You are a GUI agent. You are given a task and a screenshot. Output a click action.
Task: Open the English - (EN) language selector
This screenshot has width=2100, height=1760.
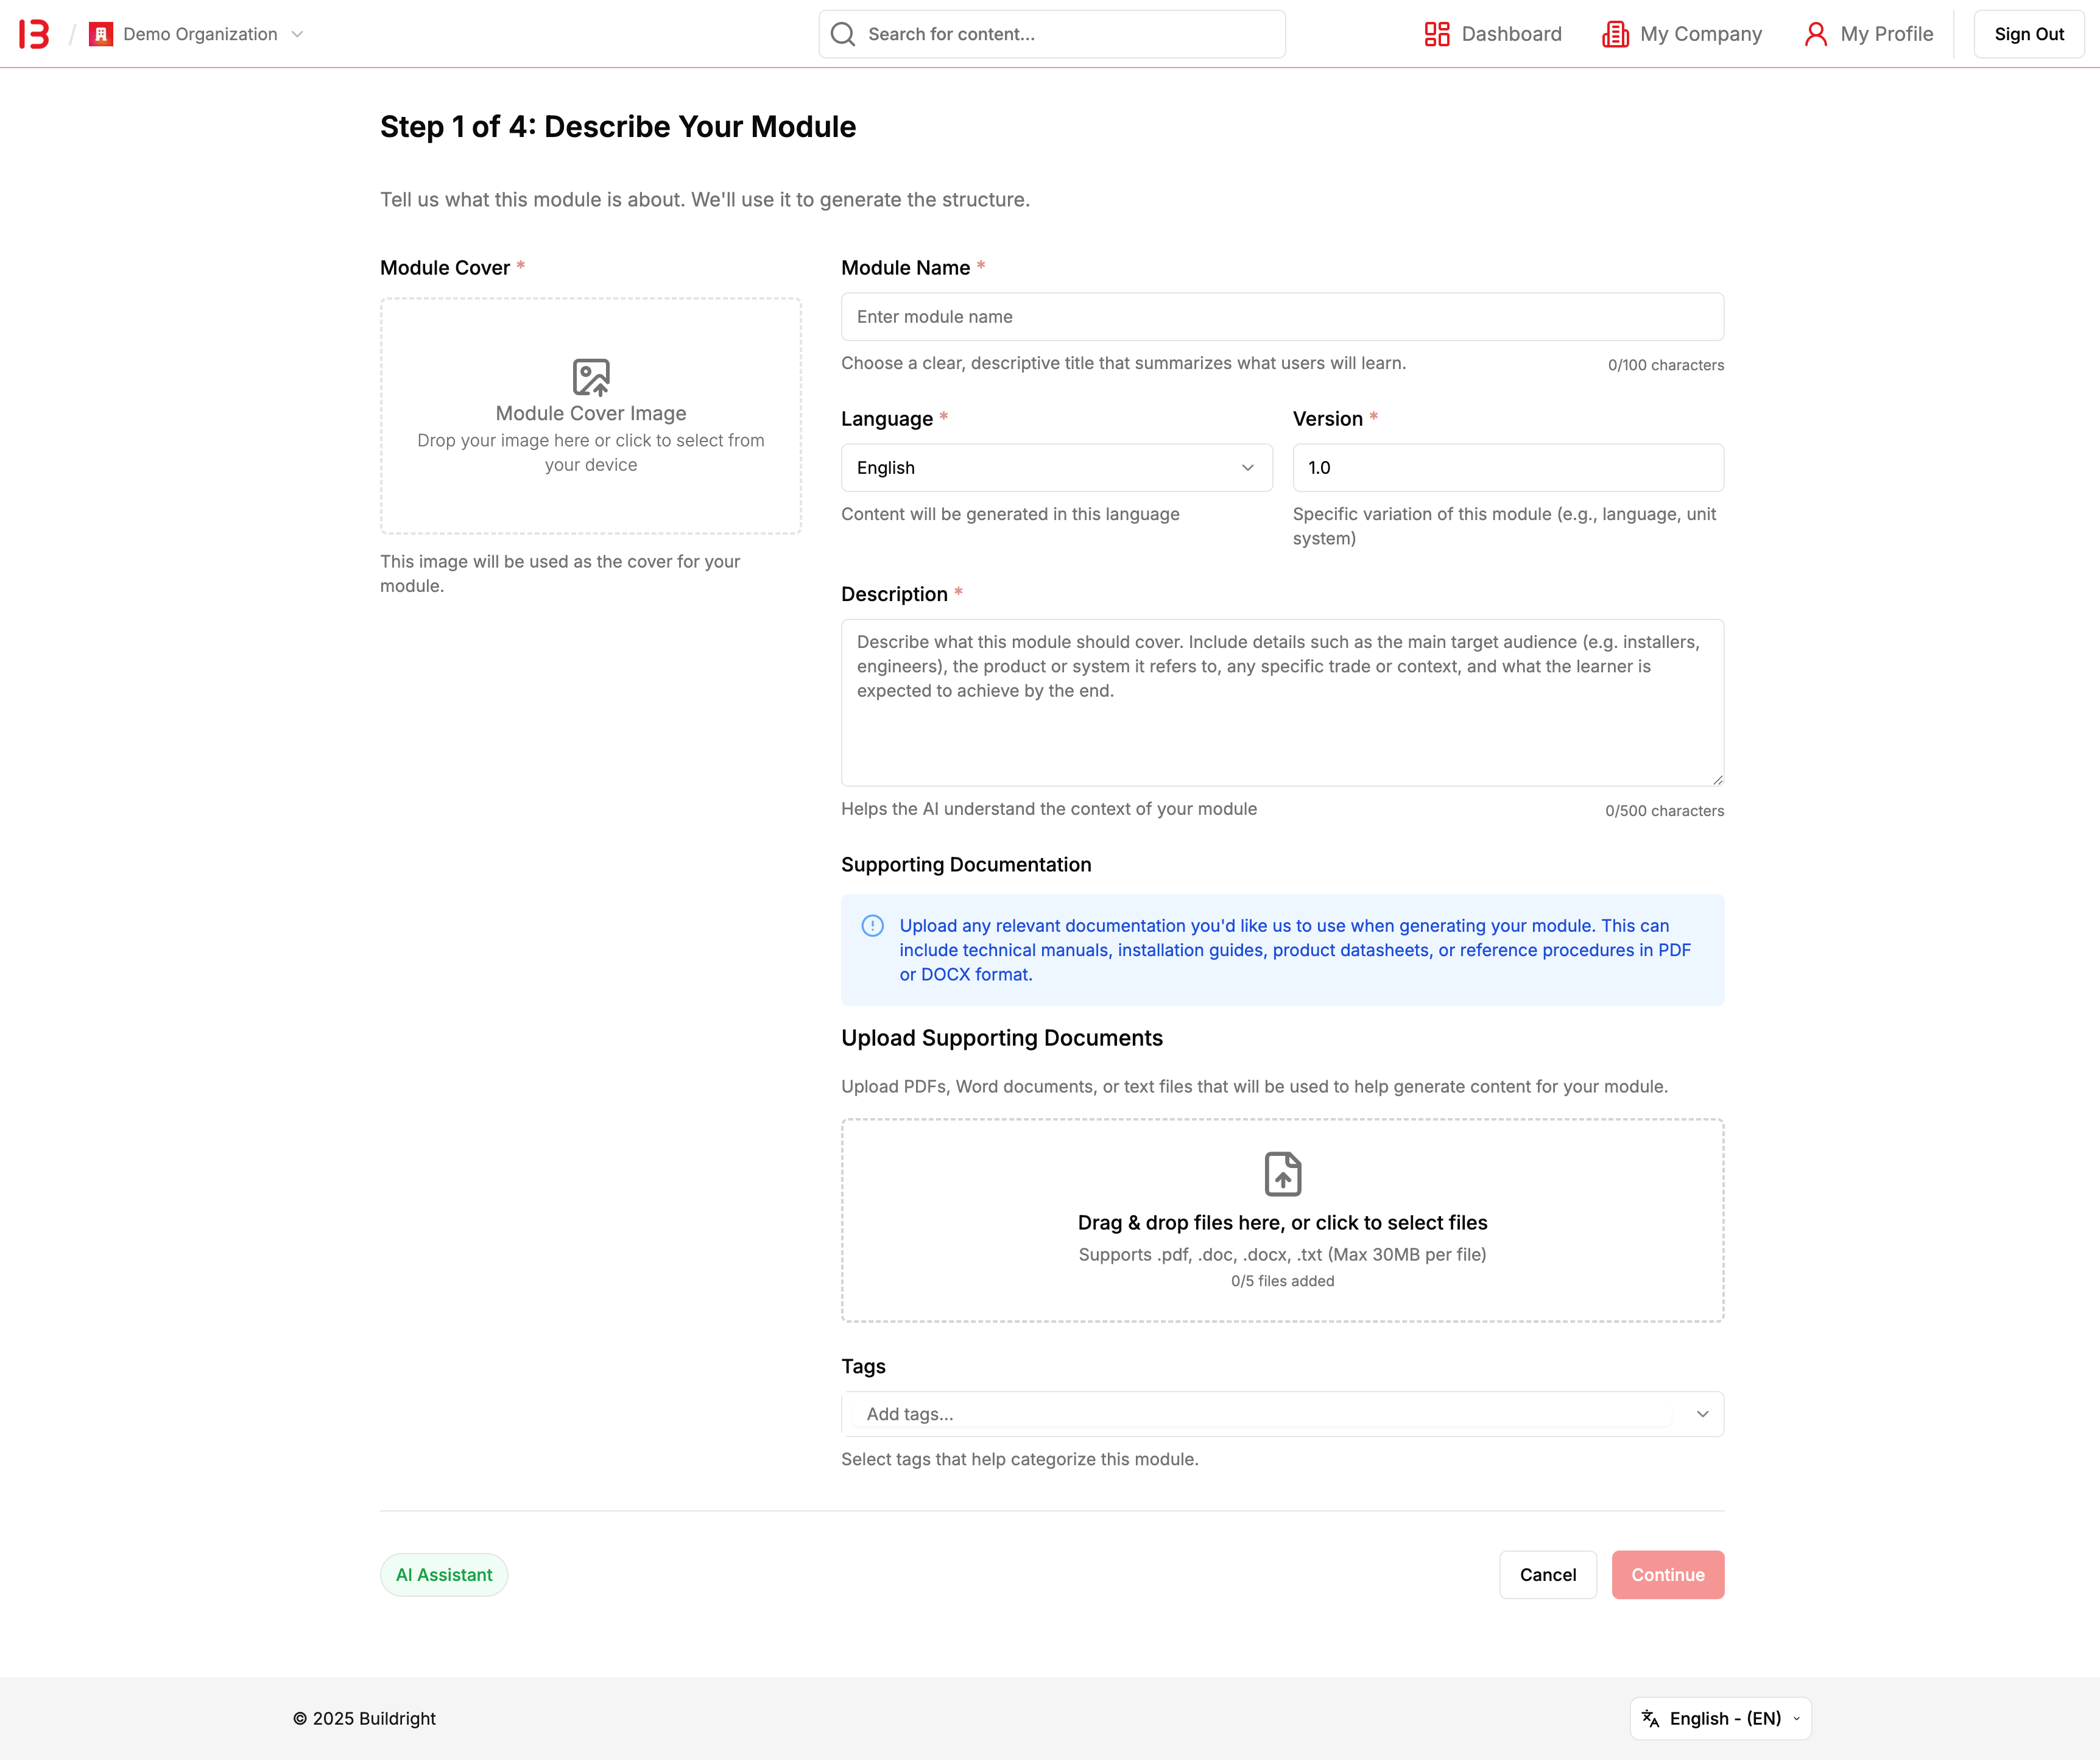pyautogui.click(x=1720, y=1718)
